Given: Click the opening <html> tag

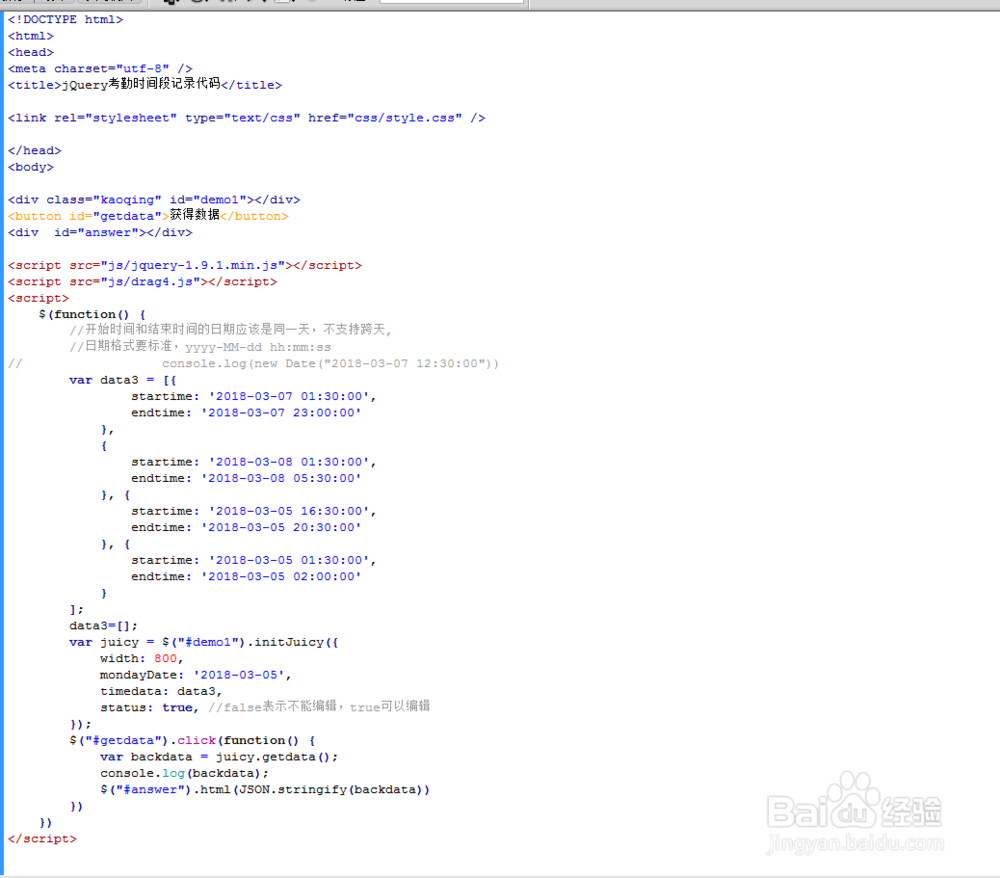Looking at the screenshot, I should tap(31, 36).
